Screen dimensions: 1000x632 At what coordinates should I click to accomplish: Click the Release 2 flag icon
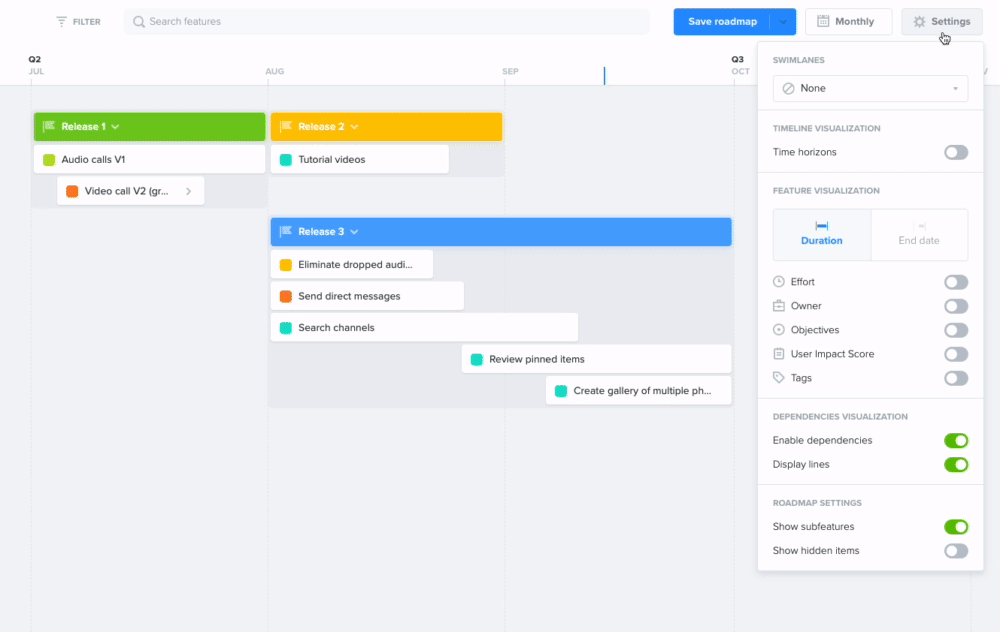[286, 126]
